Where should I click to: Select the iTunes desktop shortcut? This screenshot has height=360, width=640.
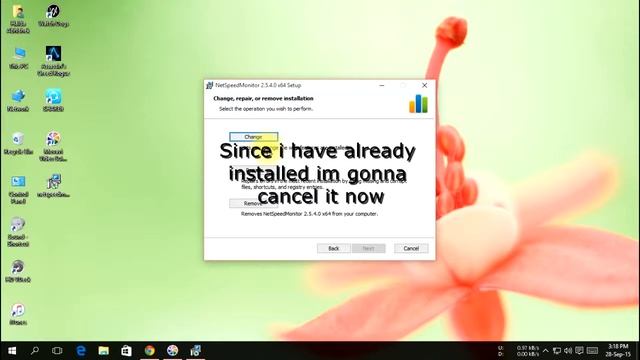[x=18, y=313]
